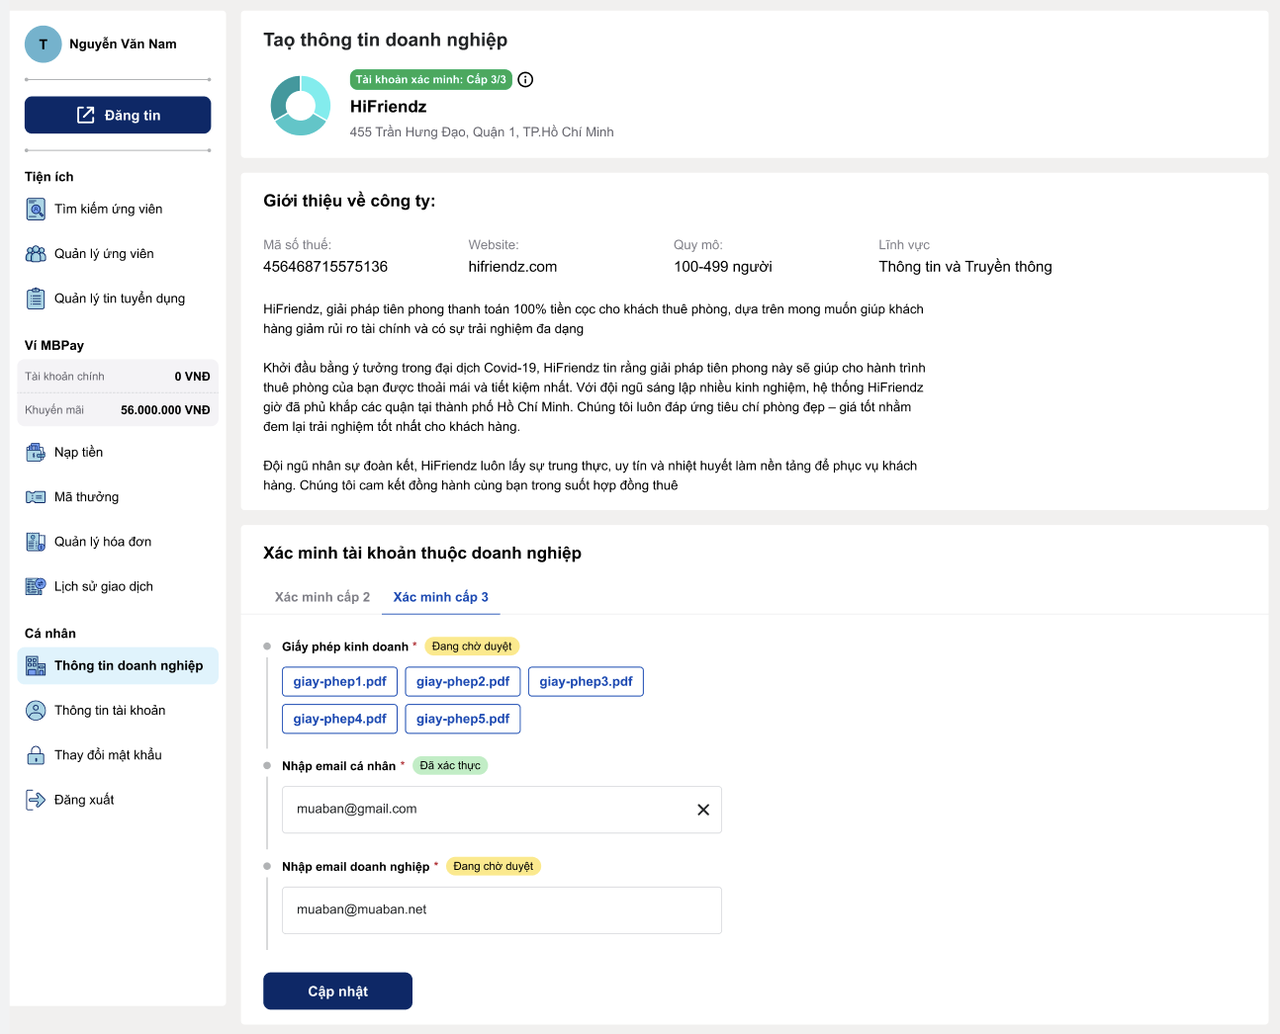This screenshot has height=1034, width=1280.
Task: Open file giay-phep2.pdf
Action: [463, 682]
